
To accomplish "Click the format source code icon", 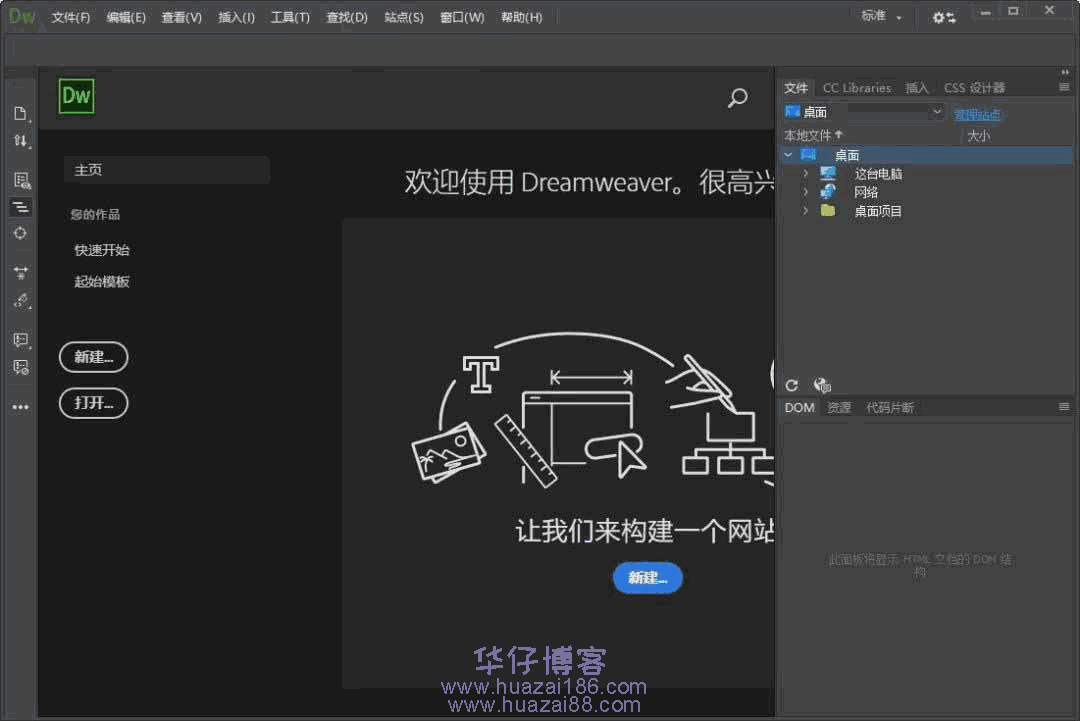I will [21, 207].
